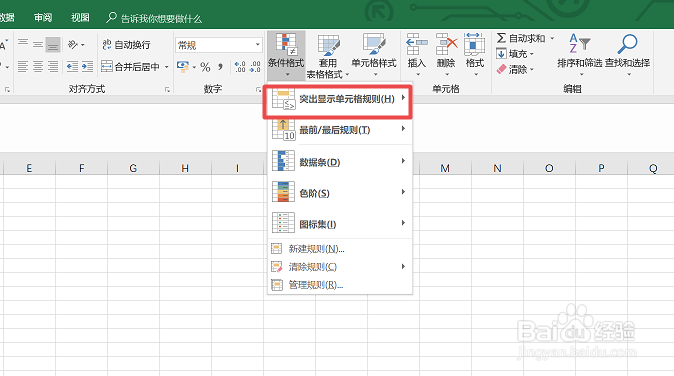Center text horizontally
The height and width of the screenshot is (376, 674).
38,67
